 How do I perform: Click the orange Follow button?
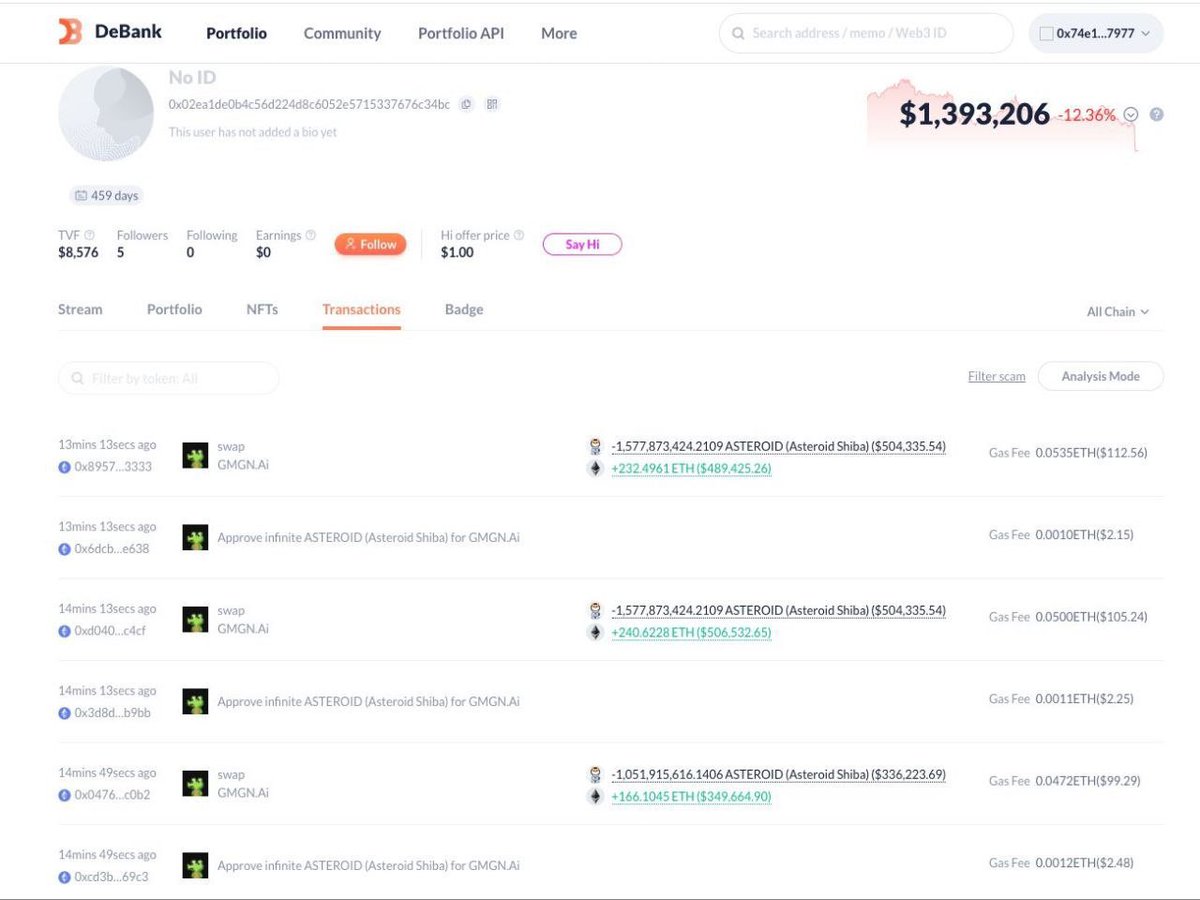click(x=371, y=244)
